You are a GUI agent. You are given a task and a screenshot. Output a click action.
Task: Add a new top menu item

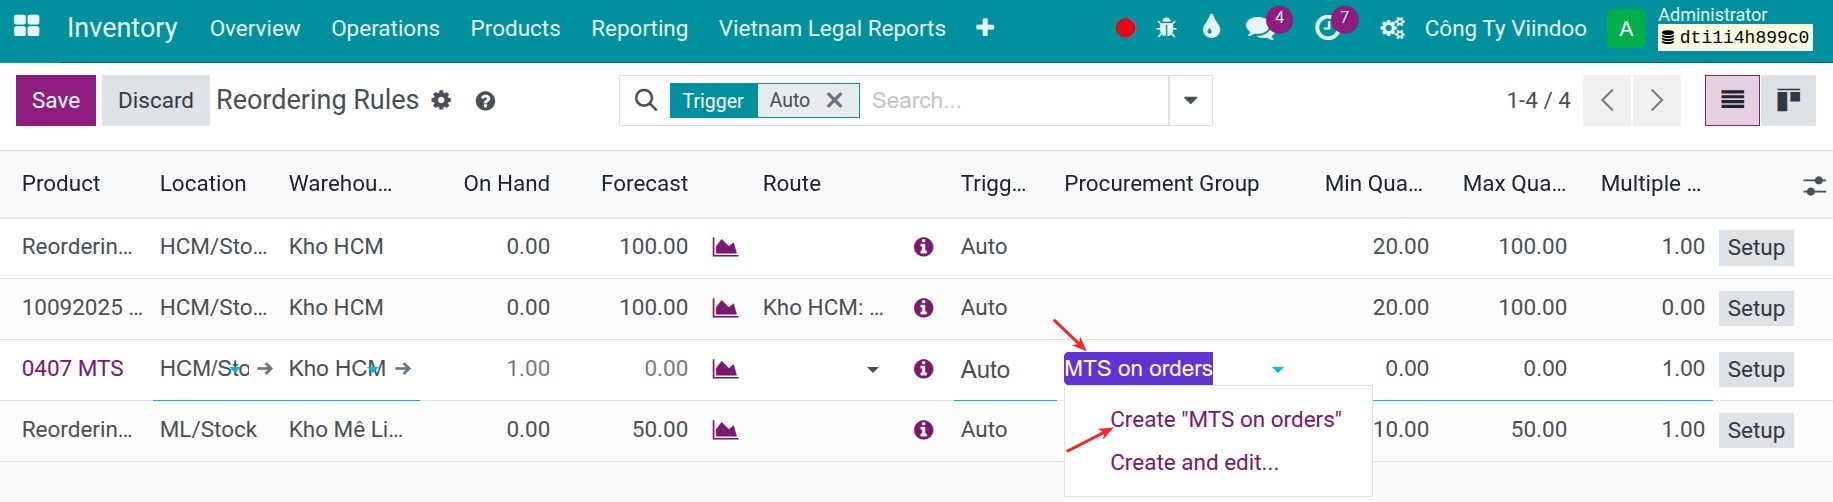click(x=985, y=28)
